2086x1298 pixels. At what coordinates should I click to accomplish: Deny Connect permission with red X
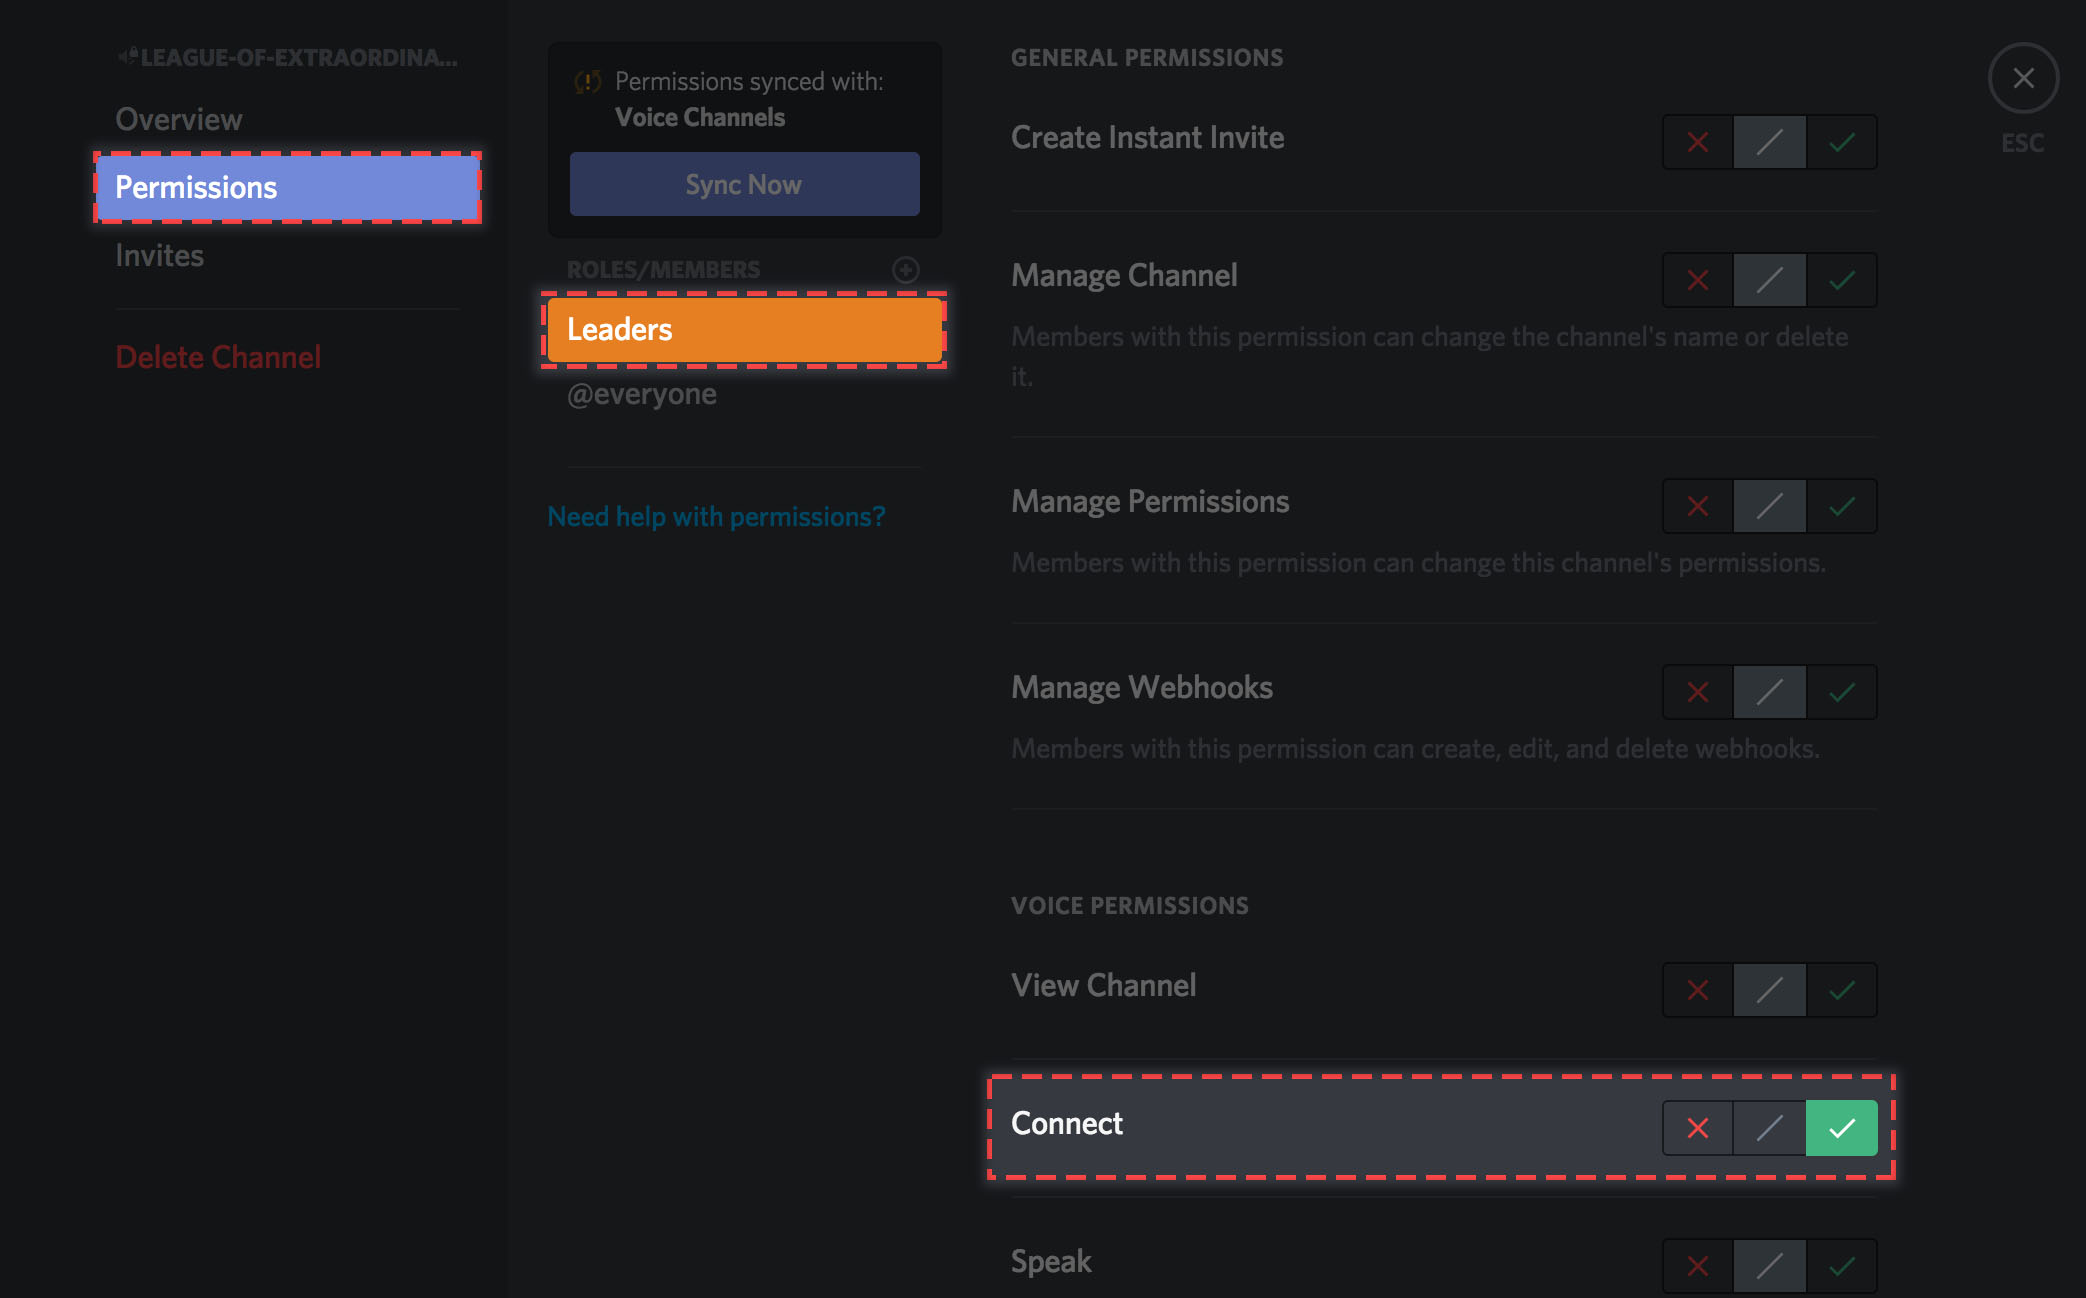(1697, 1128)
